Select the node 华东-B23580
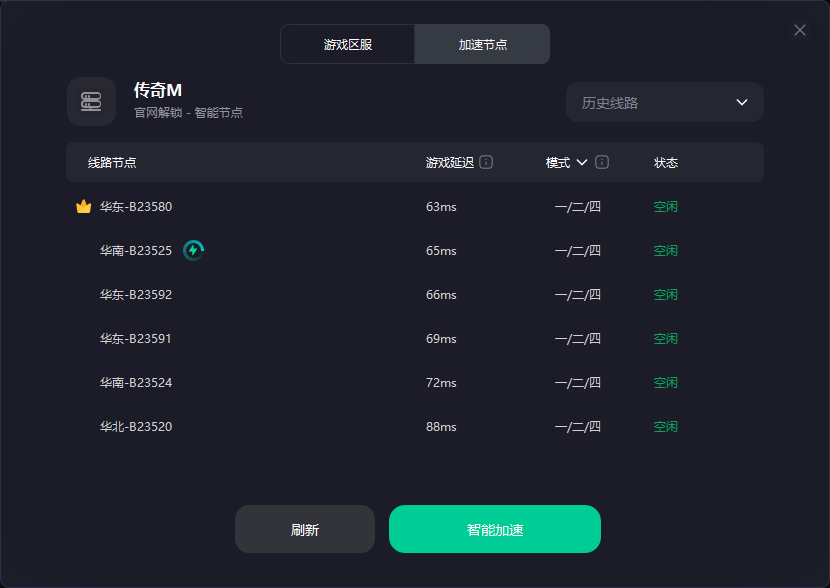830x588 pixels. coord(137,206)
